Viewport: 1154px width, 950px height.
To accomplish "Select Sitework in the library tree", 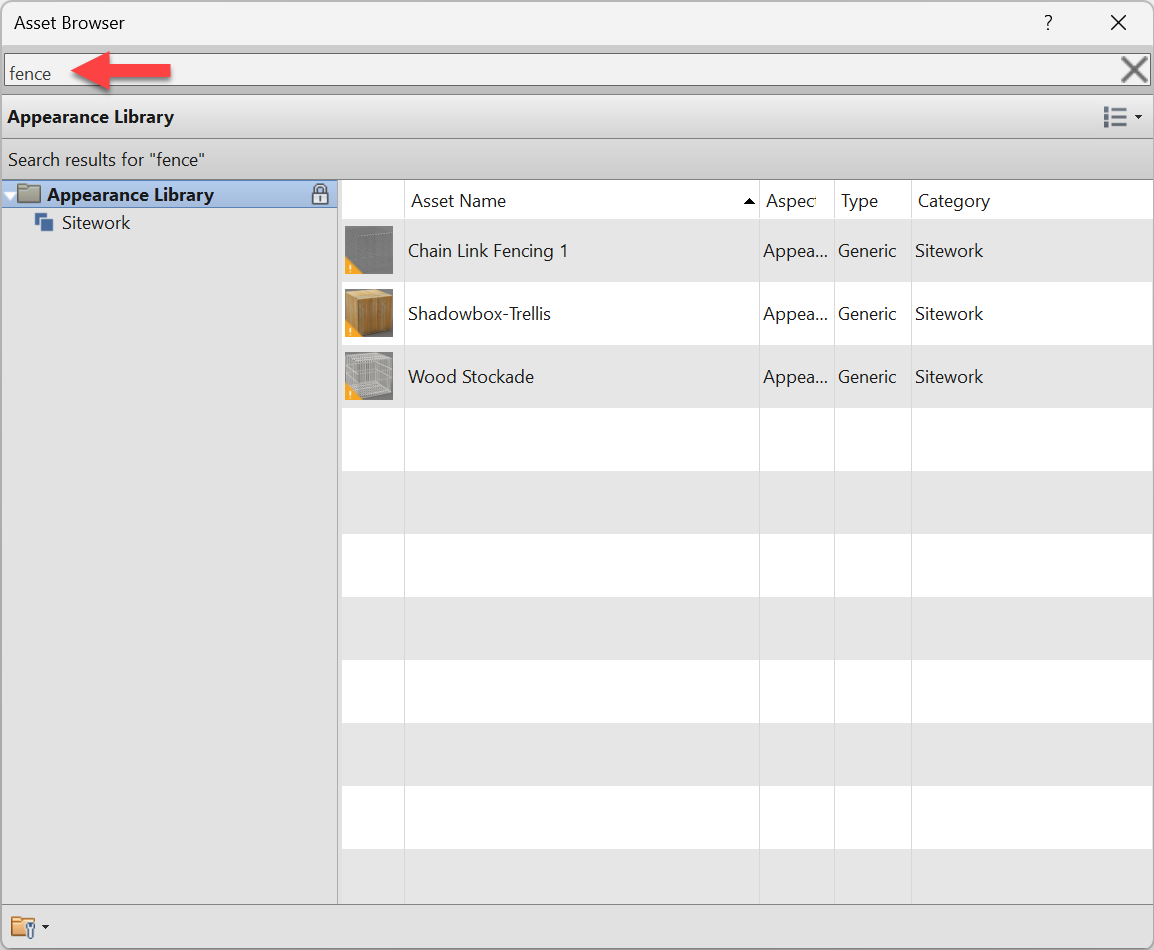I will point(95,222).
